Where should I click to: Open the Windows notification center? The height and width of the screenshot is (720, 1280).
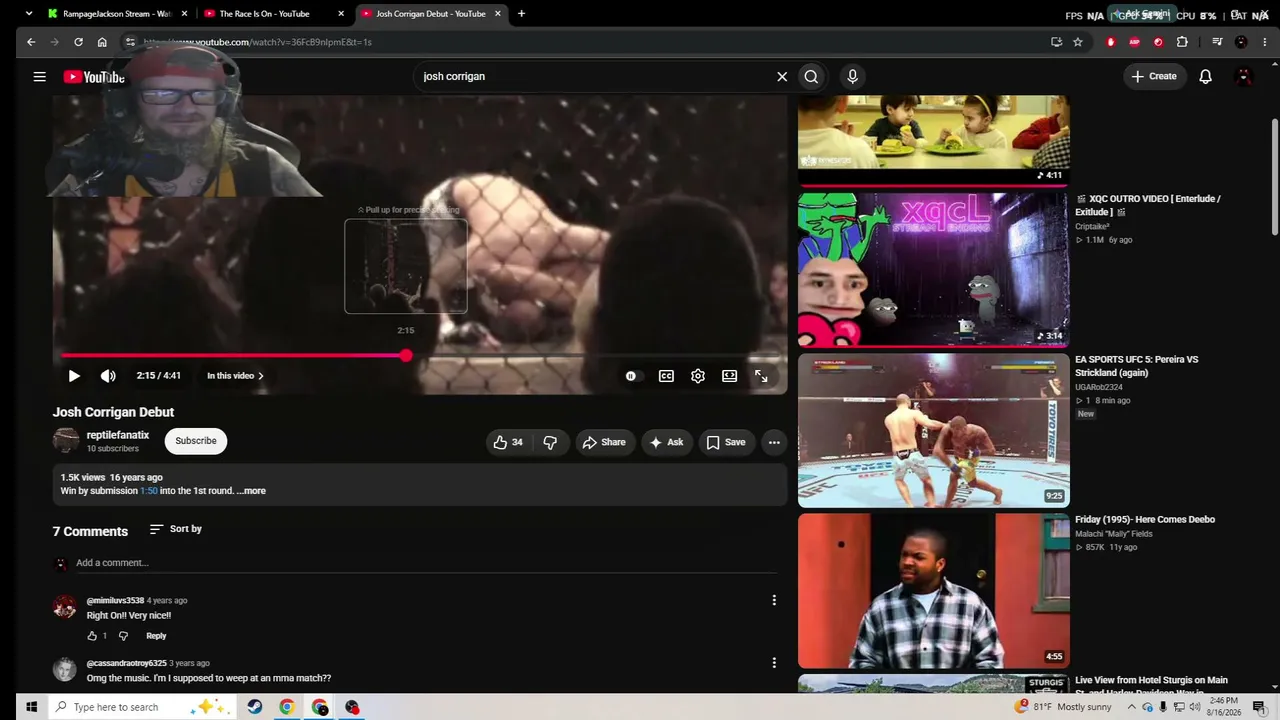click(1259, 707)
